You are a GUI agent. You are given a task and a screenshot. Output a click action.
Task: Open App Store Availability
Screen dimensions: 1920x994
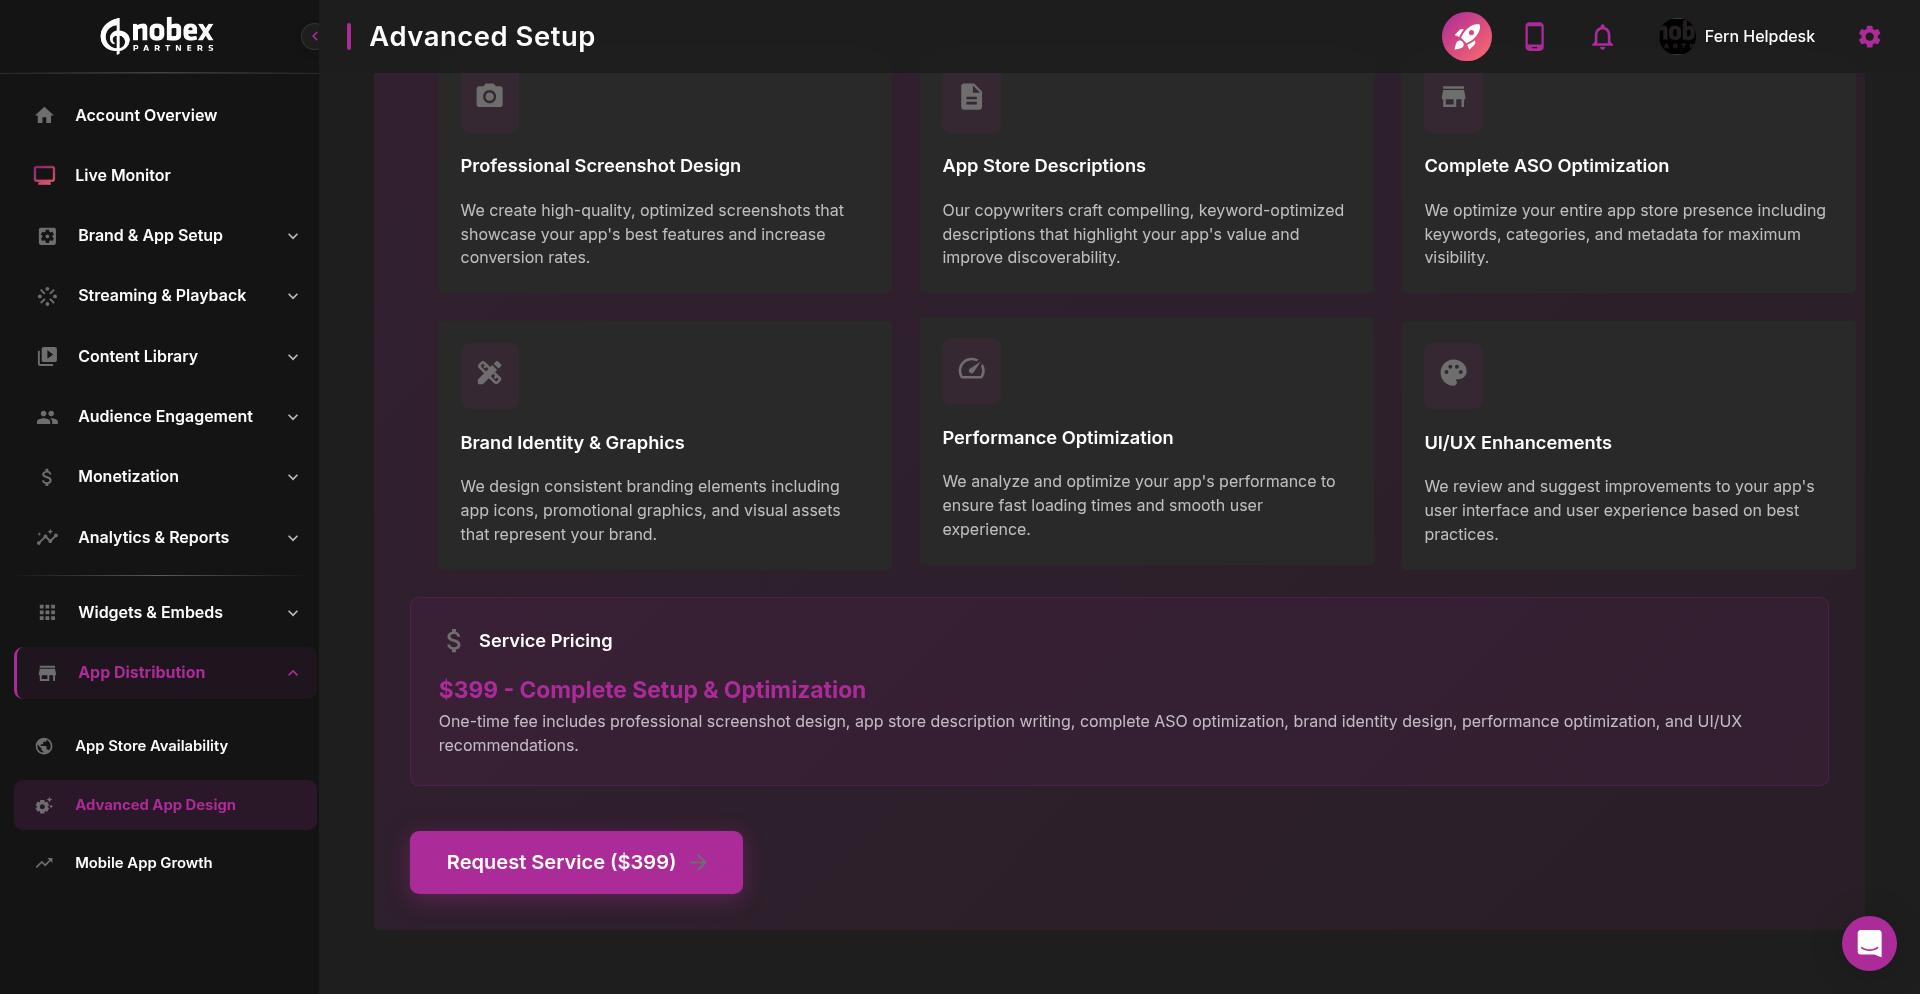tap(151, 745)
